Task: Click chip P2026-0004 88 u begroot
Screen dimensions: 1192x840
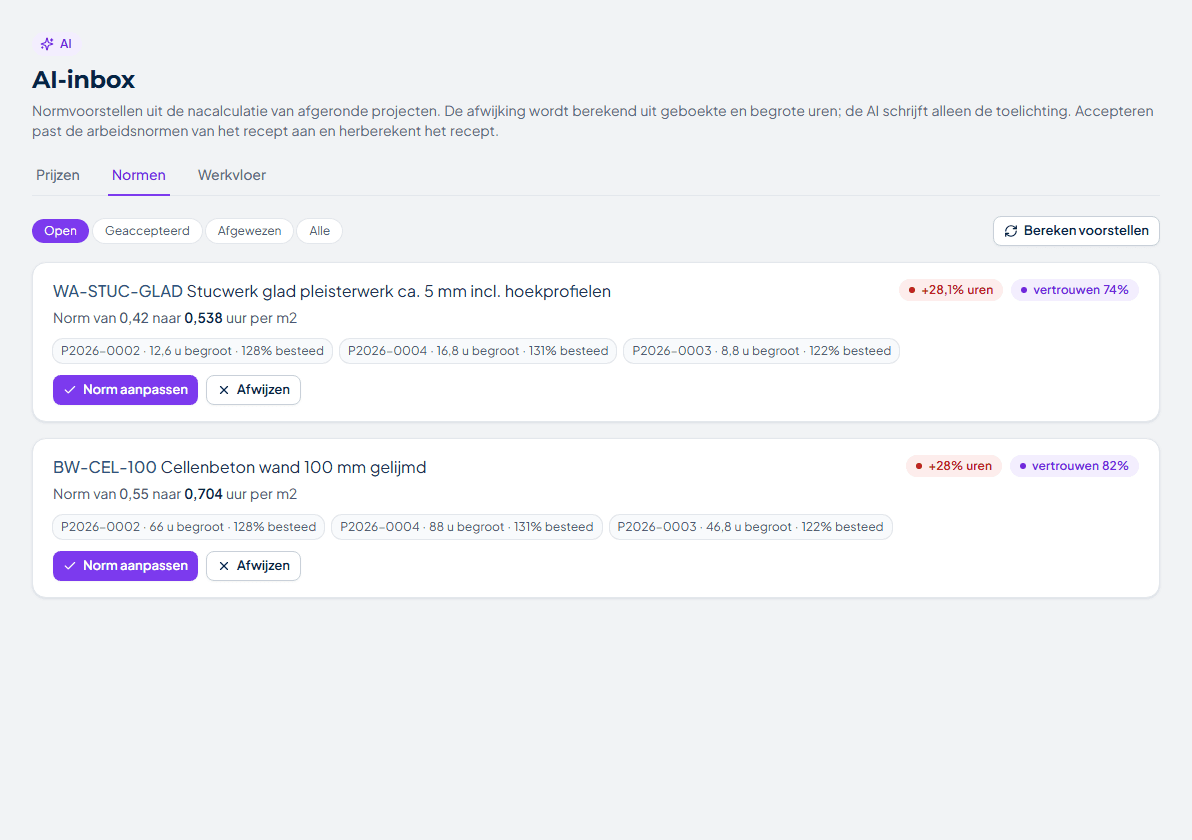Action: [x=467, y=528]
